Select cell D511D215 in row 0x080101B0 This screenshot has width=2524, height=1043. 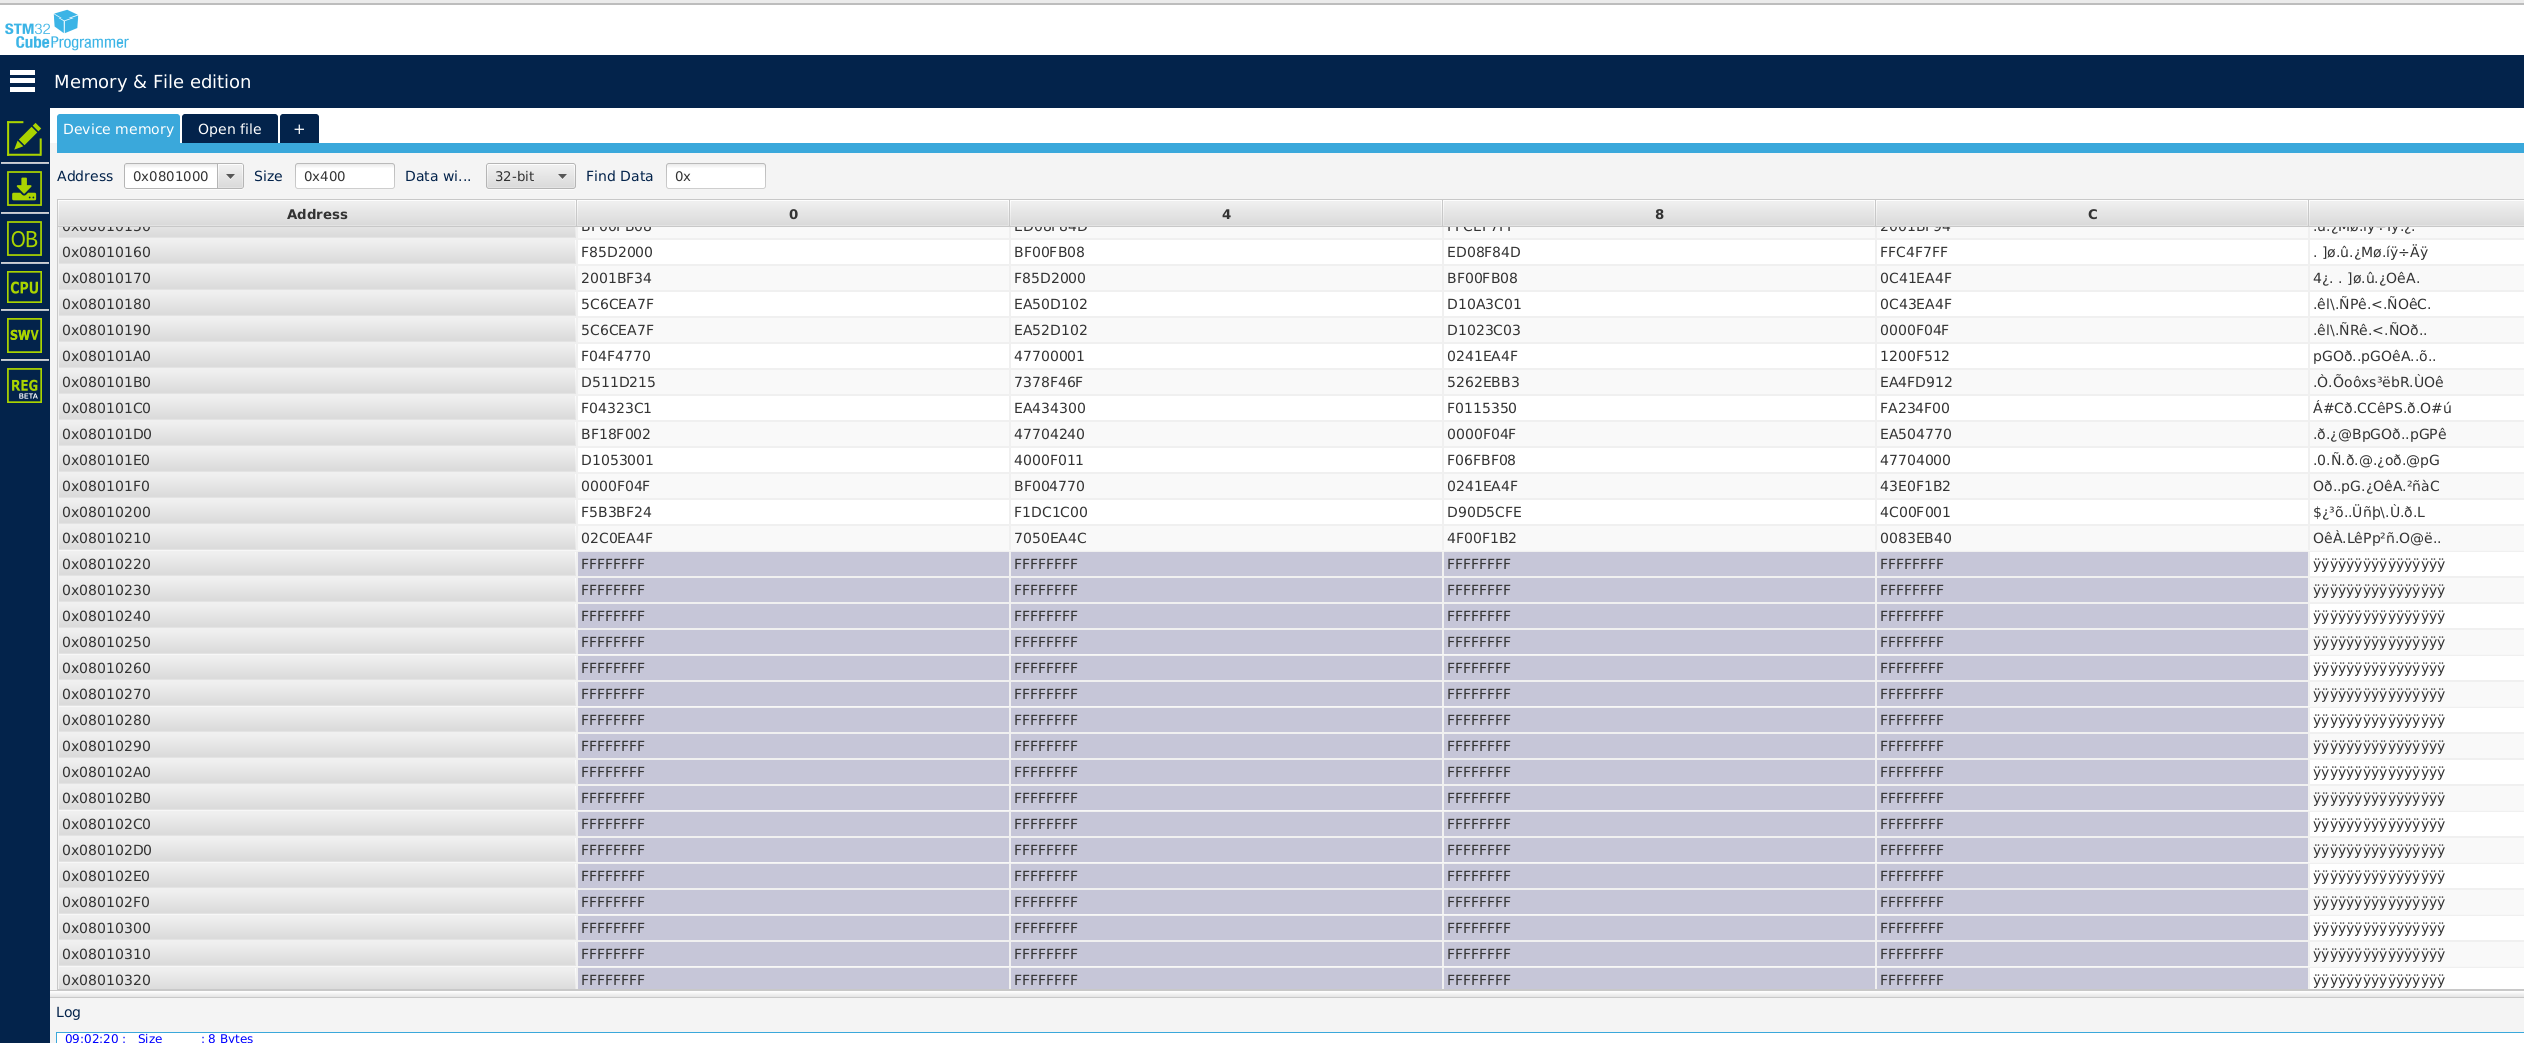tap(793, 382)
